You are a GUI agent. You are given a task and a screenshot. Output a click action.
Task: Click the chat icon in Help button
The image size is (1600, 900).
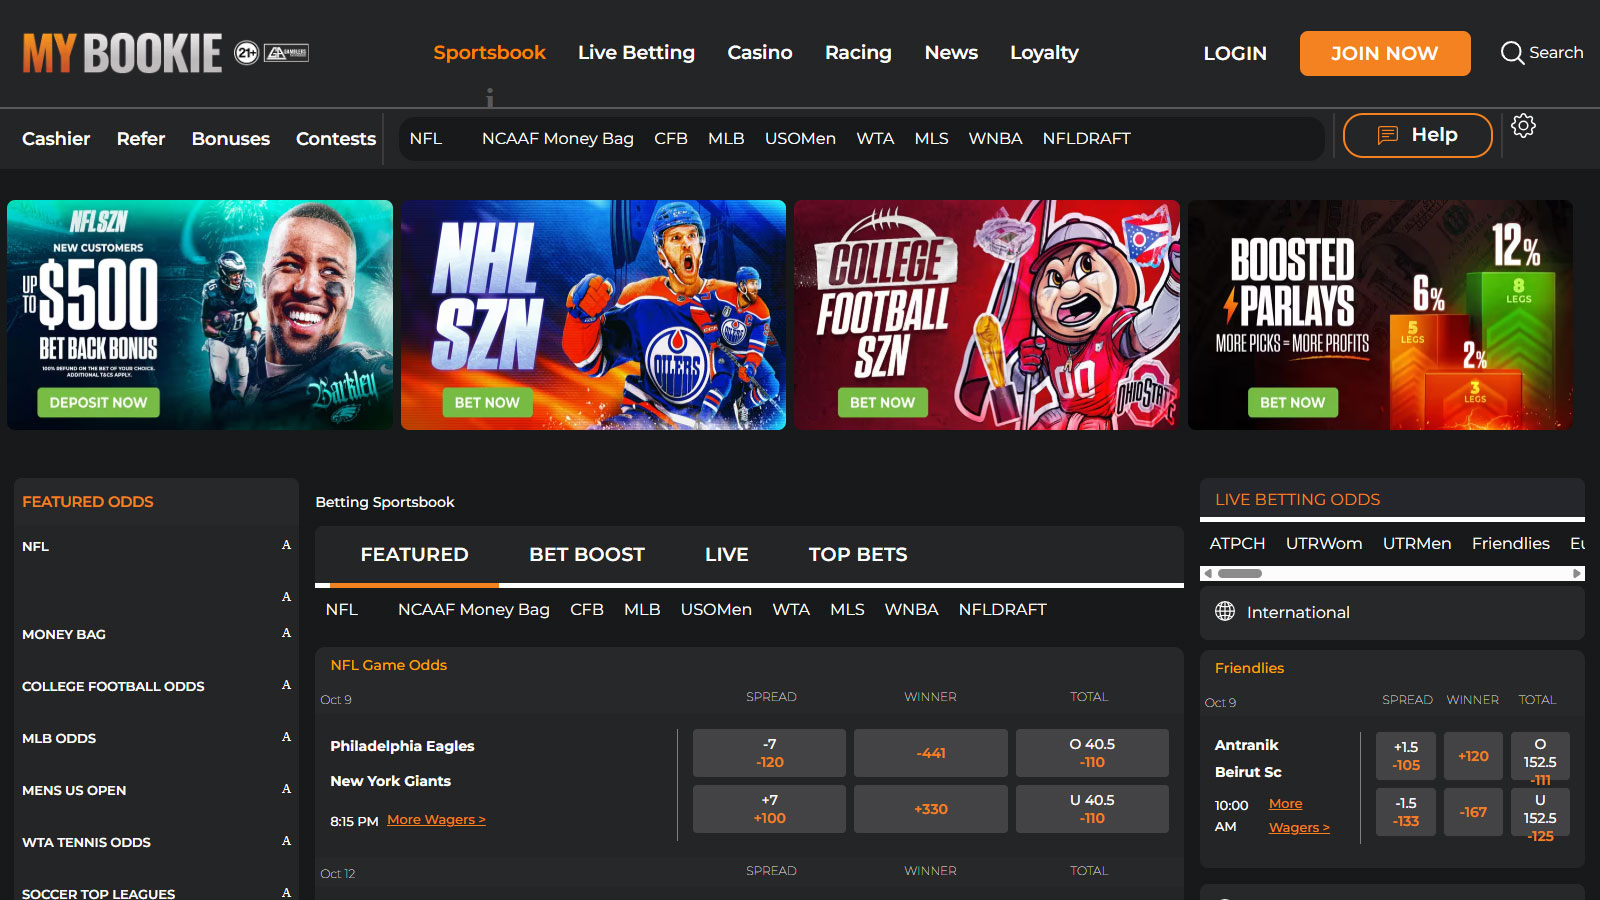coord(1388,135)
